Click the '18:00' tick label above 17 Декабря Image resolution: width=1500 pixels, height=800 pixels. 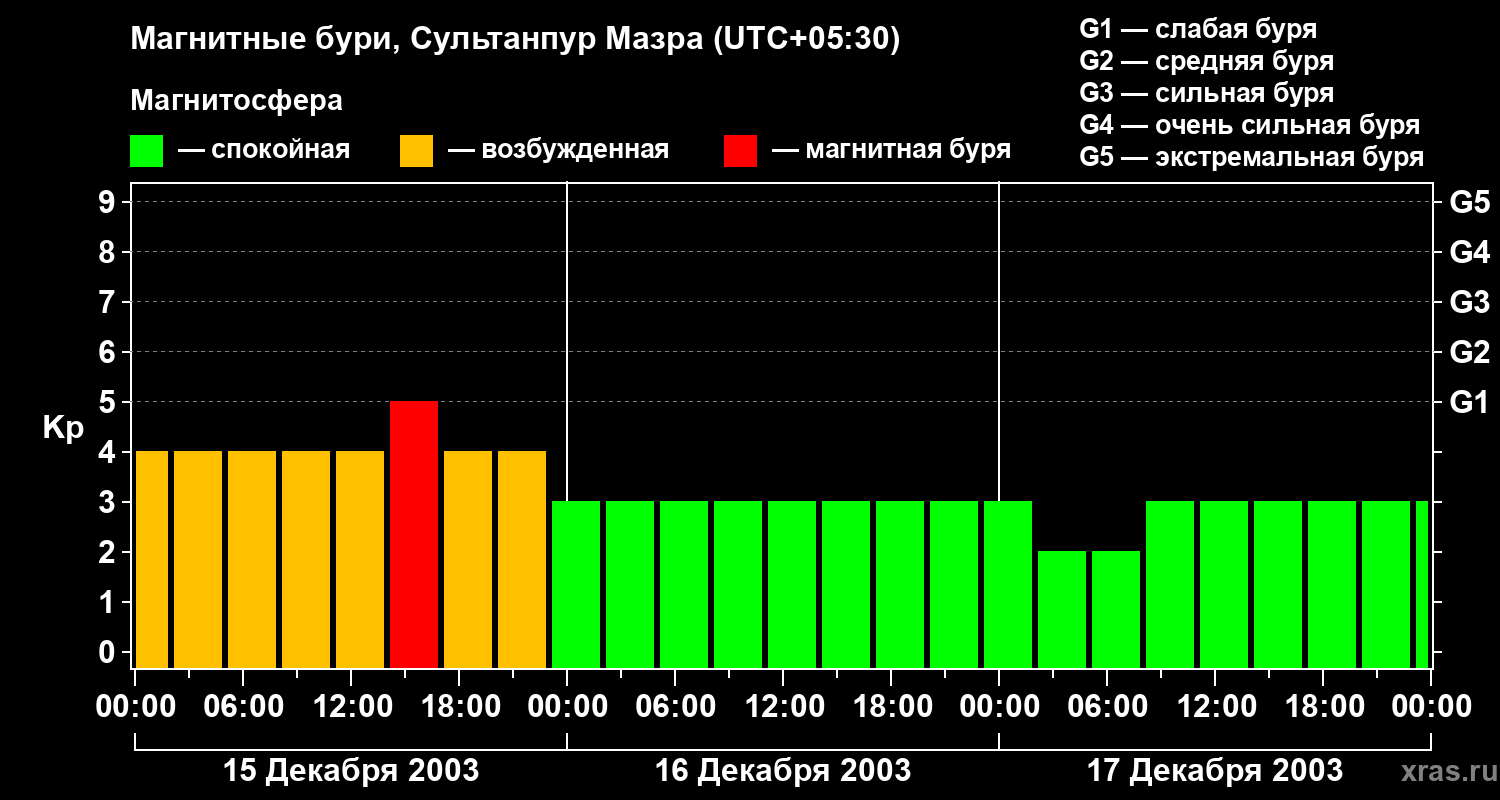(1323, 707)
